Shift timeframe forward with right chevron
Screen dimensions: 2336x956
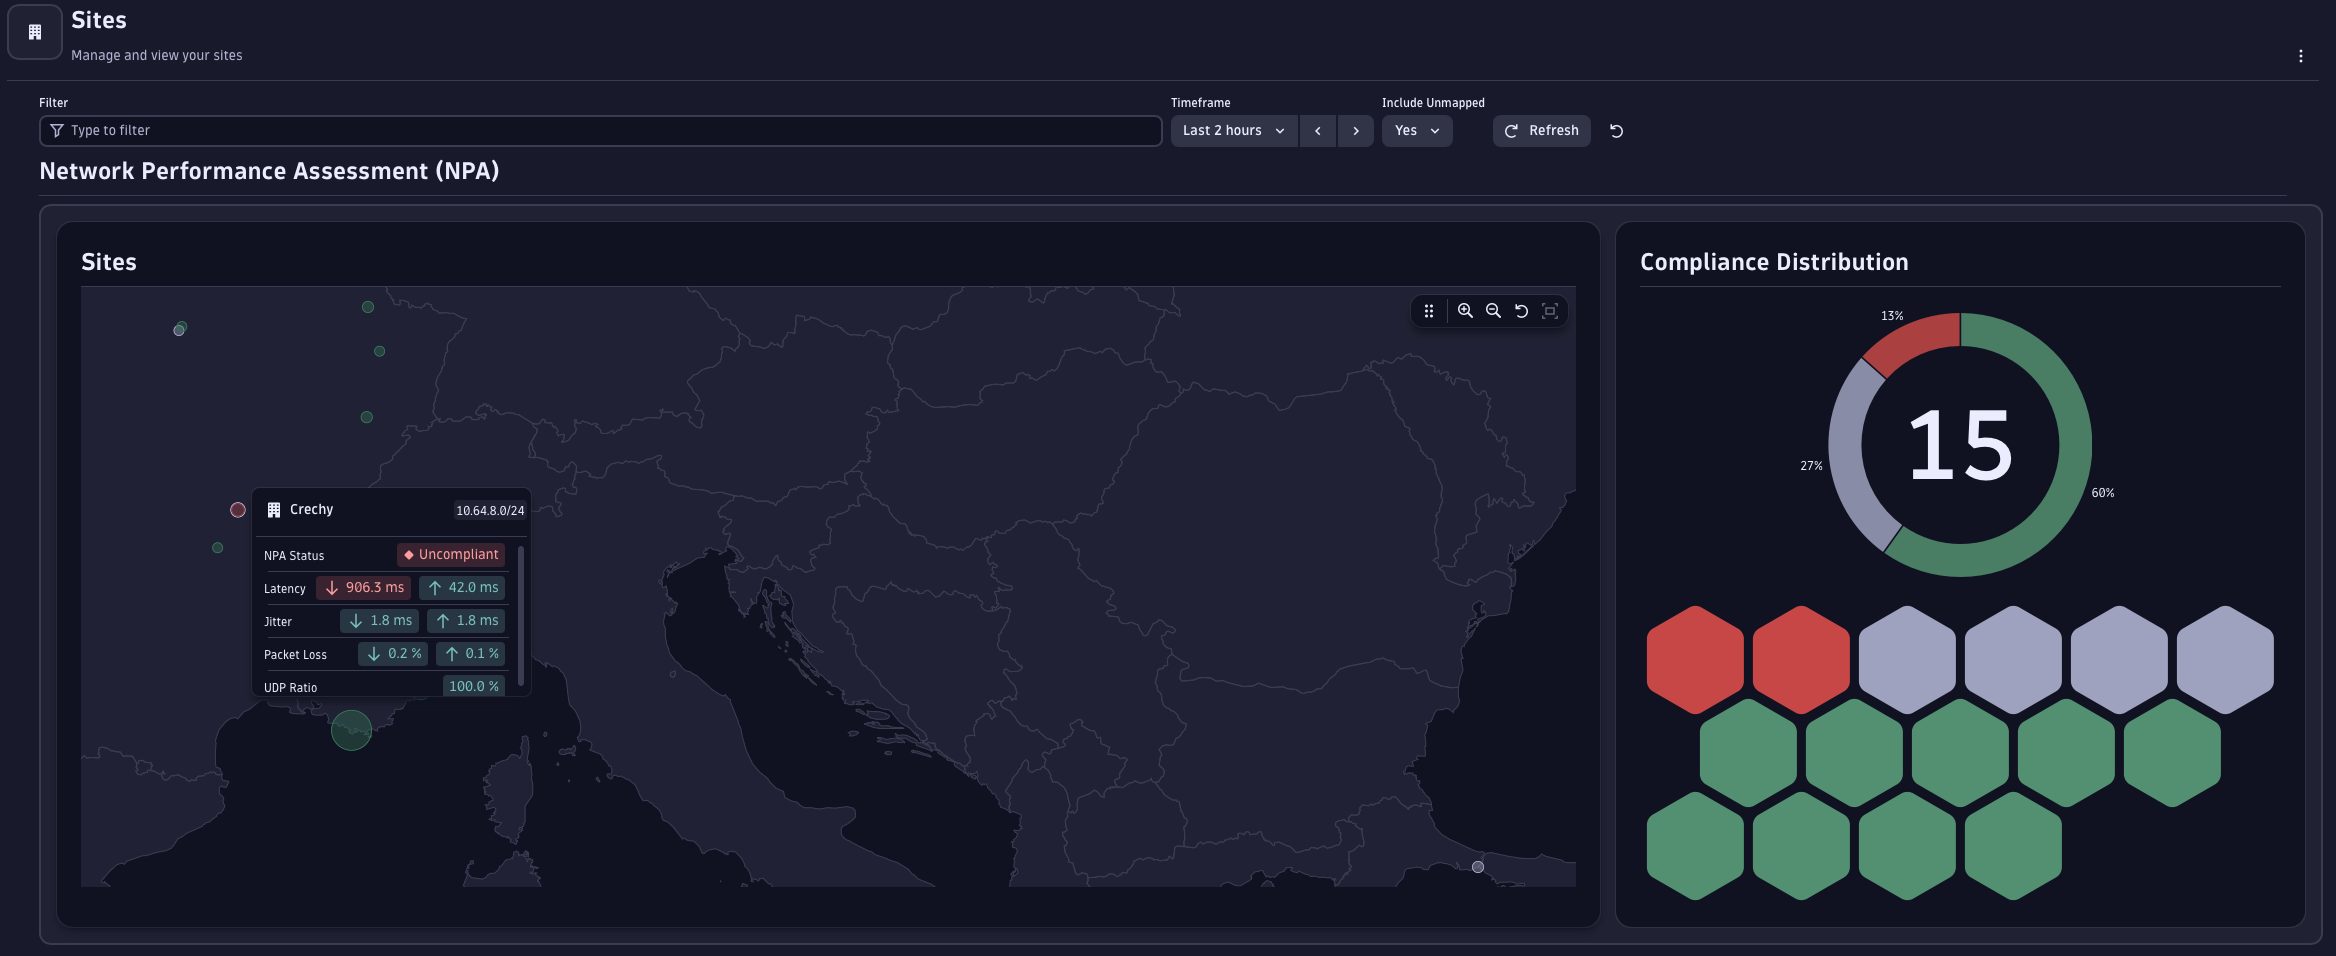click(x=1355, y=130)
